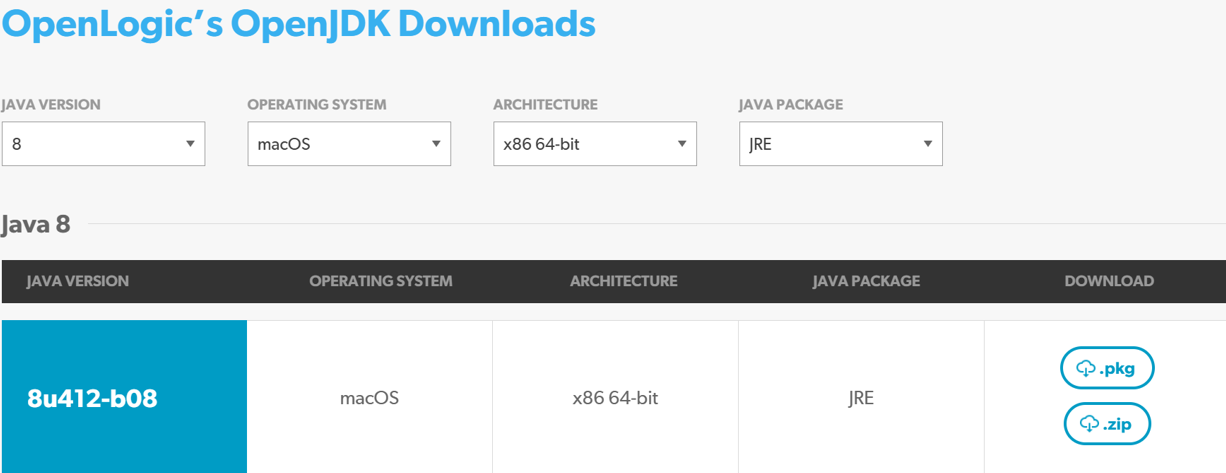1226x473 pixels.
Task: Click the Operating System table column header
Action: (381, 281)
